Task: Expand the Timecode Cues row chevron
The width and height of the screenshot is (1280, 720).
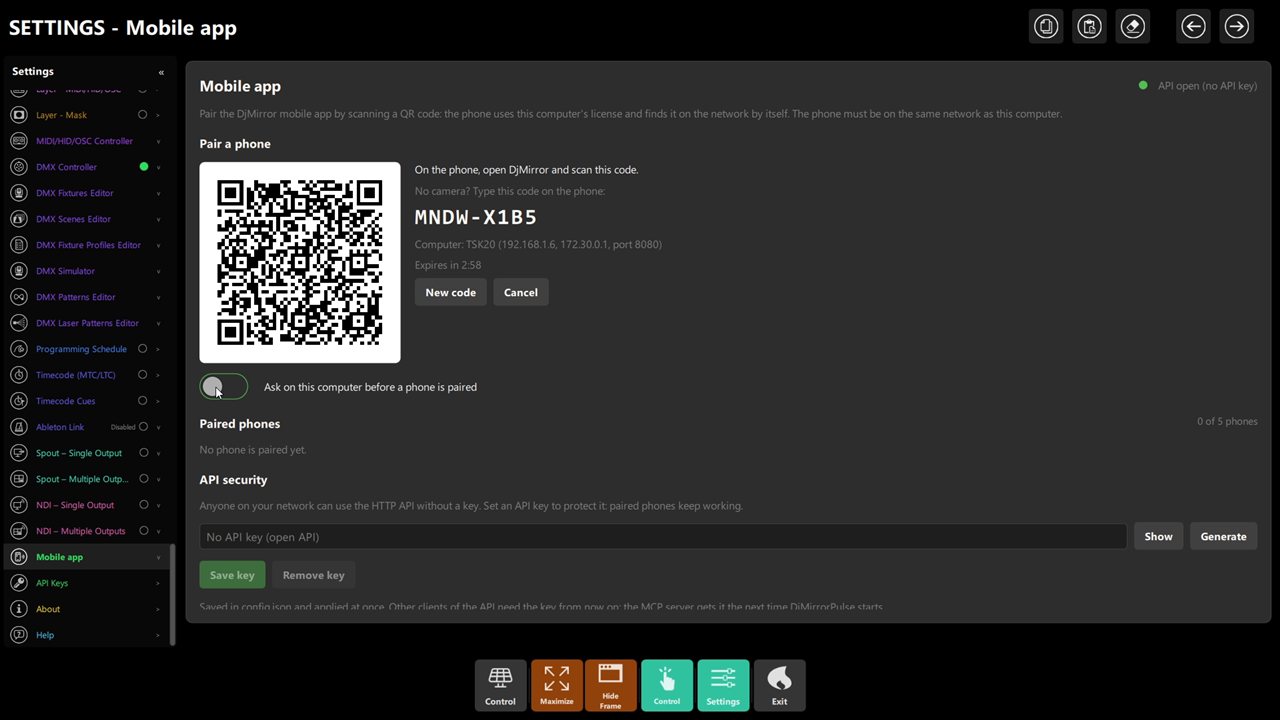Action: click(158, 401)
